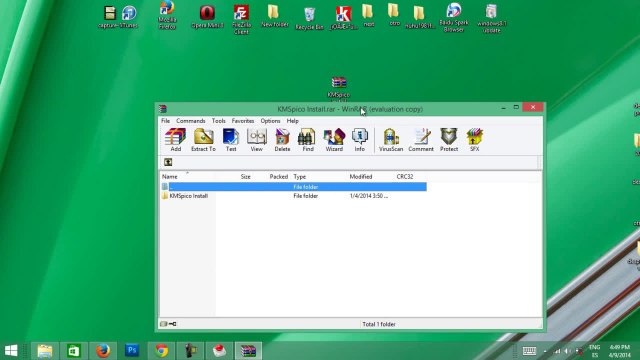Click the View file toolbar icon

(x=256, y=140)
